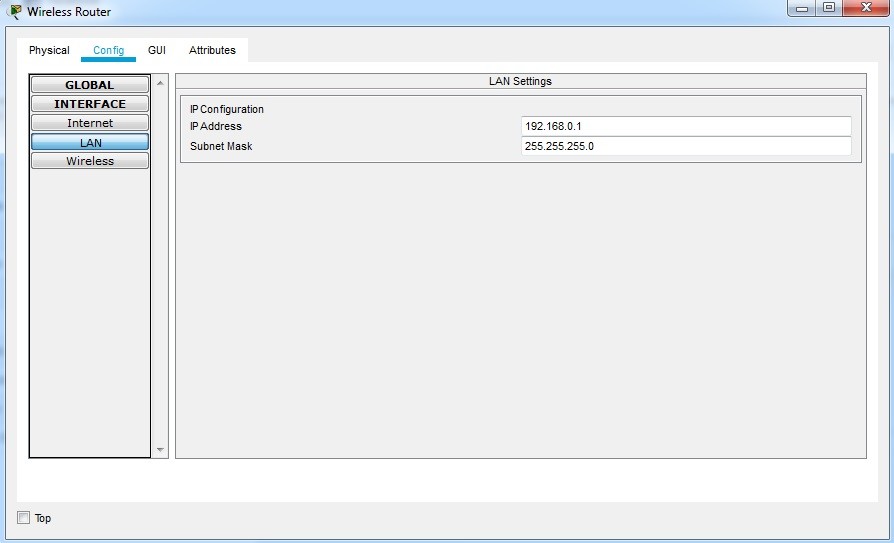The height and width of the screenshot is (543, 894).
Task: Open Internet interface settings
Action: (90, 123)
